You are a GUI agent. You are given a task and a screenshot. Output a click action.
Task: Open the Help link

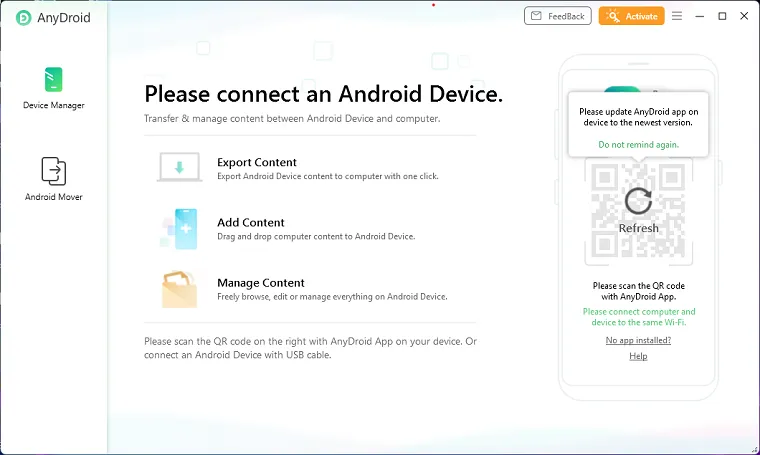pyautogui.click(x=638, y=356)
